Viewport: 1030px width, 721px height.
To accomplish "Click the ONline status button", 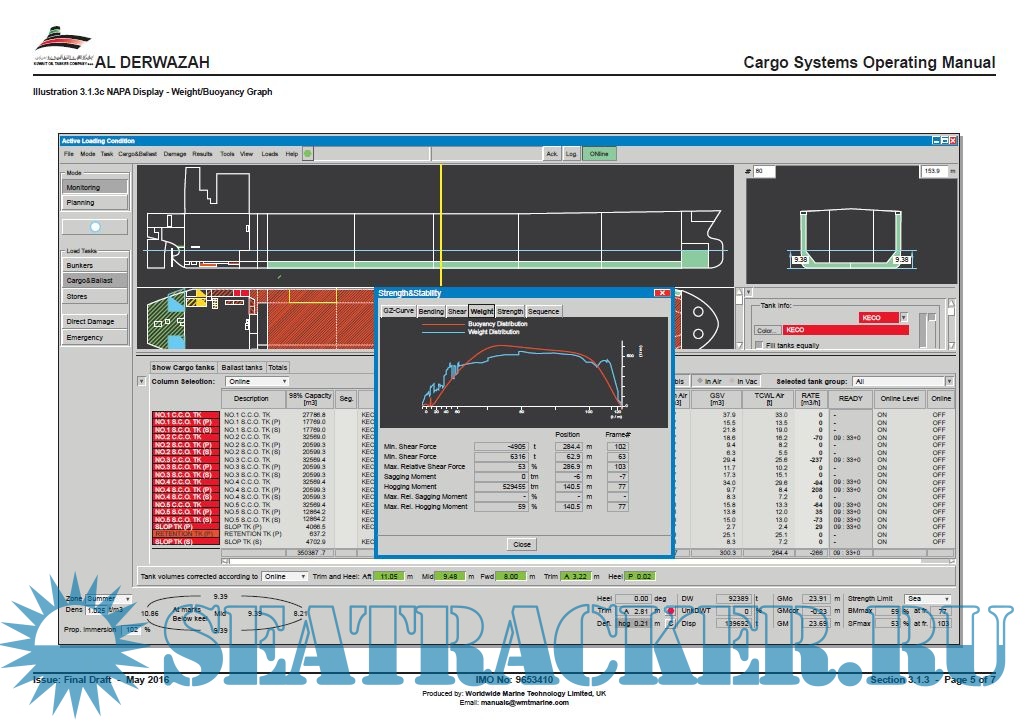I will (x=599, y=154).
